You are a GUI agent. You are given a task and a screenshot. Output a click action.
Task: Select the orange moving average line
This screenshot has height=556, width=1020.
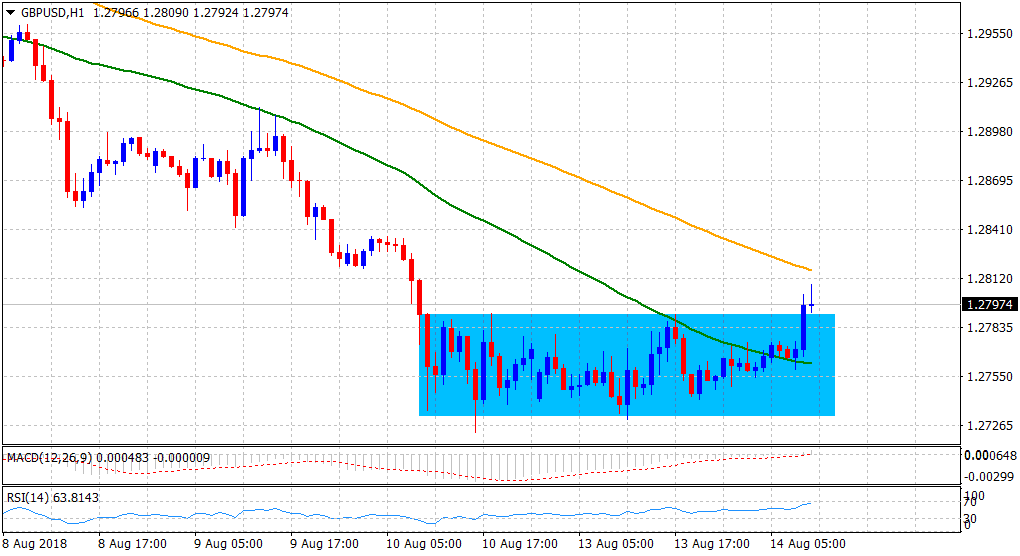(500, 148)
